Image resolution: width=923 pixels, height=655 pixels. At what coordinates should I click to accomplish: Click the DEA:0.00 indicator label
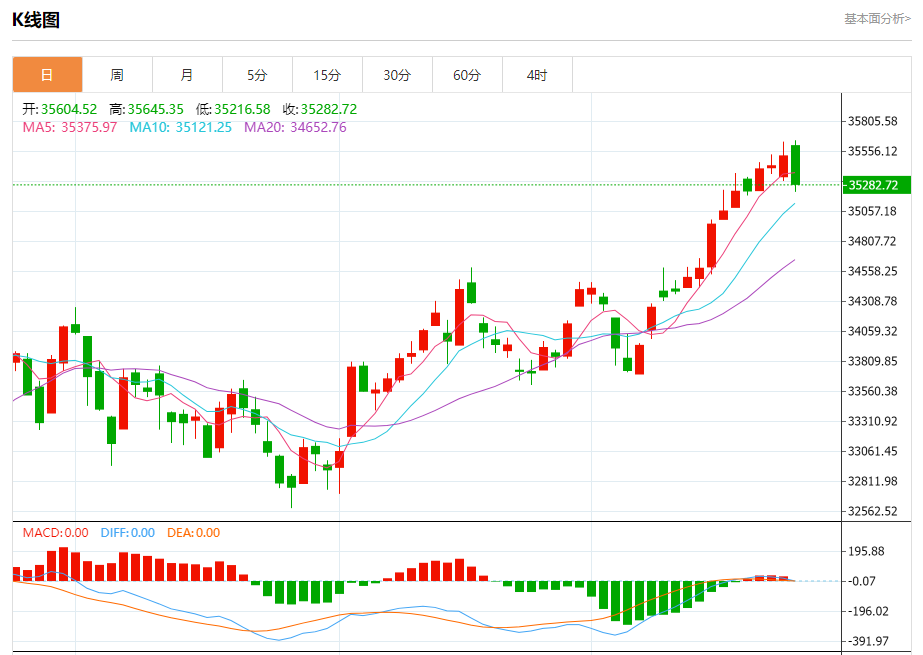pos(194,533)
